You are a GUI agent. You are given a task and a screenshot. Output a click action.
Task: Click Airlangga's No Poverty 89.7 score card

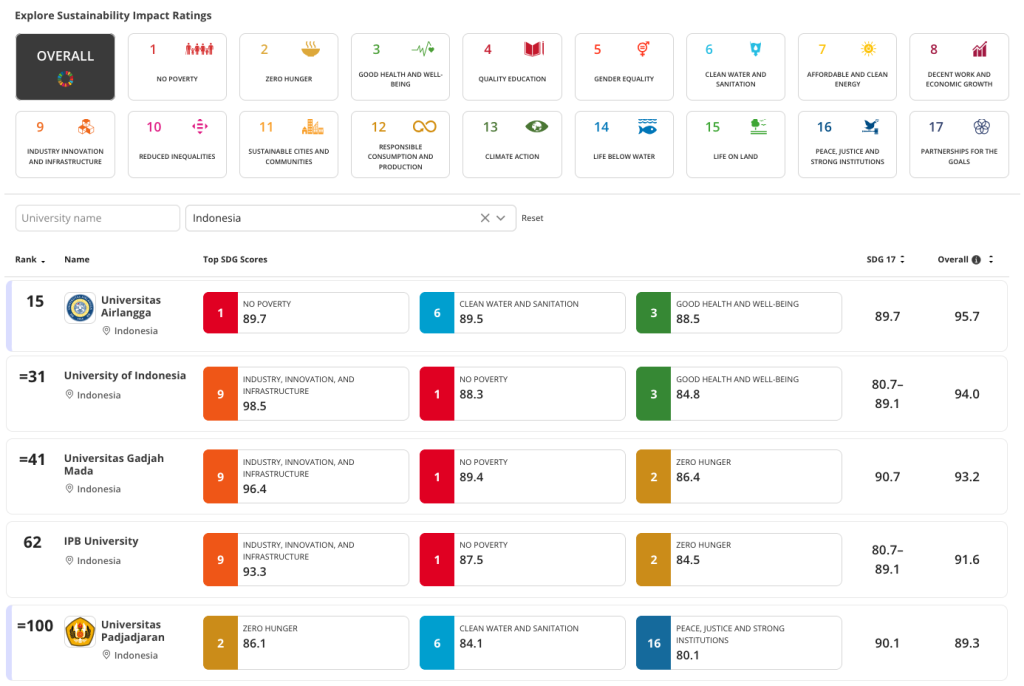click(x=306, y=313)
